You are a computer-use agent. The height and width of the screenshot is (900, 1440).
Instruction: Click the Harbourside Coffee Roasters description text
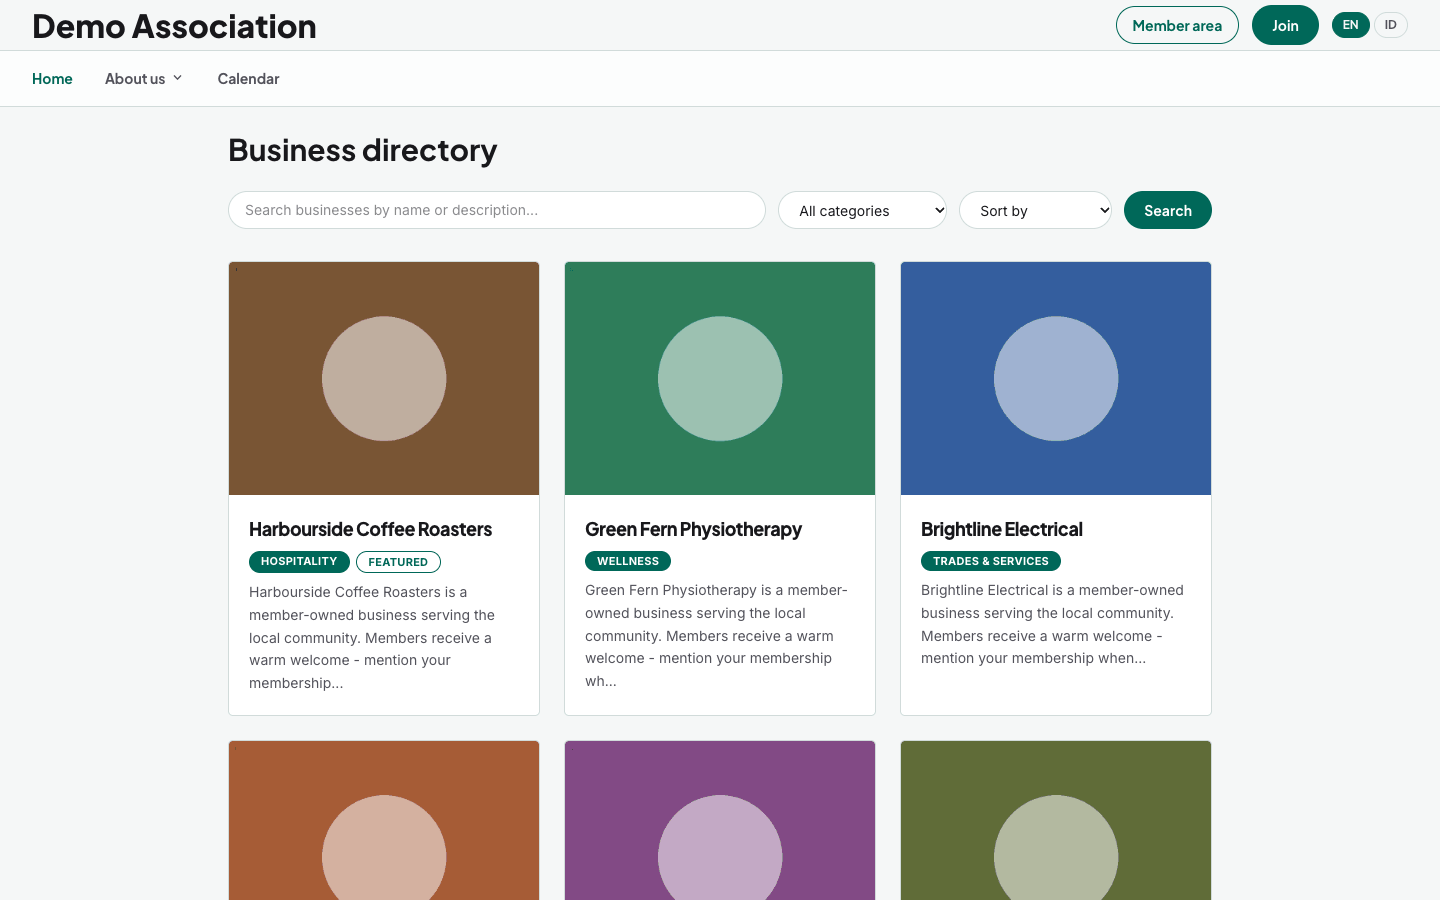pyautogui.click(x=372, y=637)
